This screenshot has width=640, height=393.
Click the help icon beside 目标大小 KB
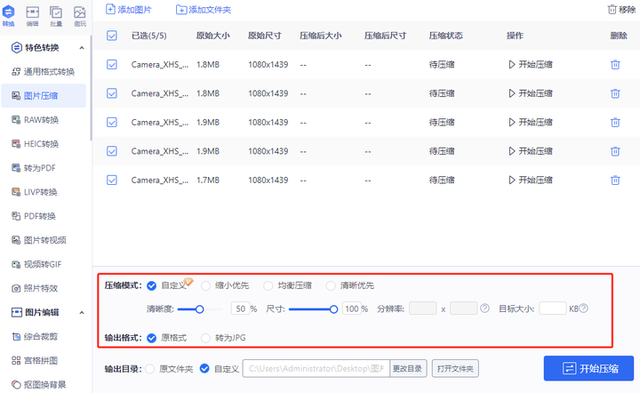pos(584,308)
